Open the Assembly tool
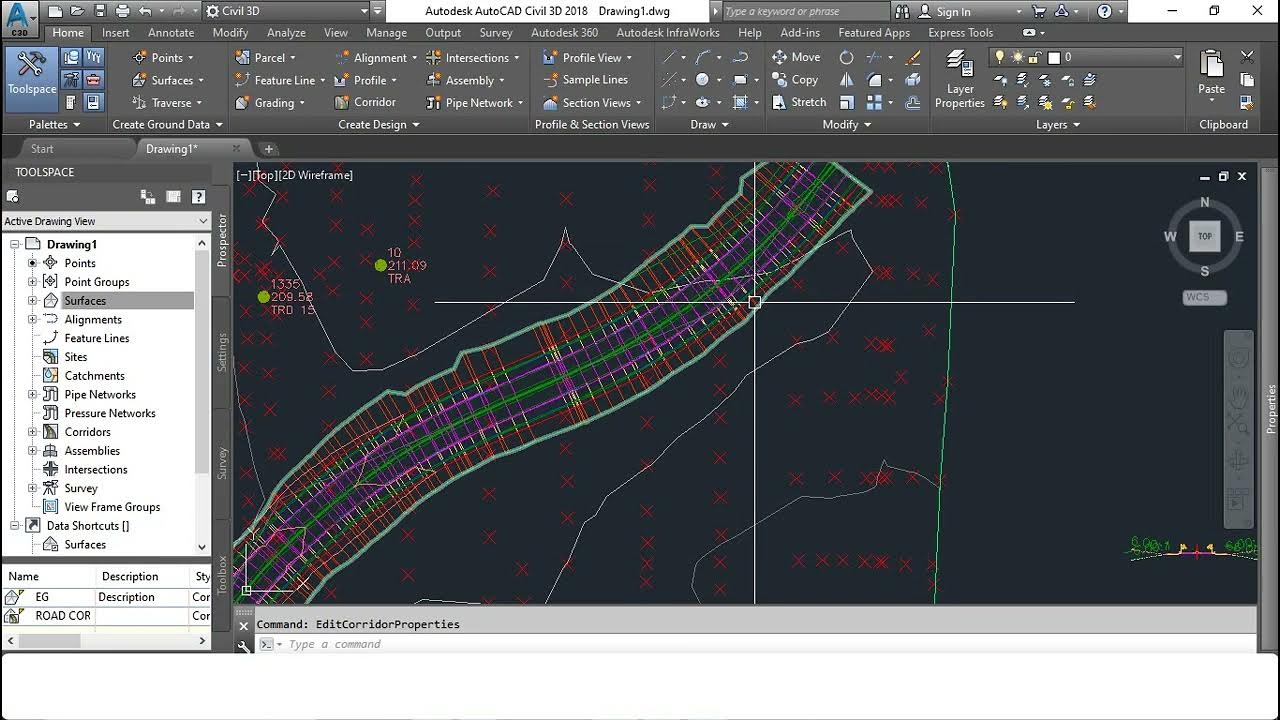The image size is (1280, 720). click(x=464, y=80)
